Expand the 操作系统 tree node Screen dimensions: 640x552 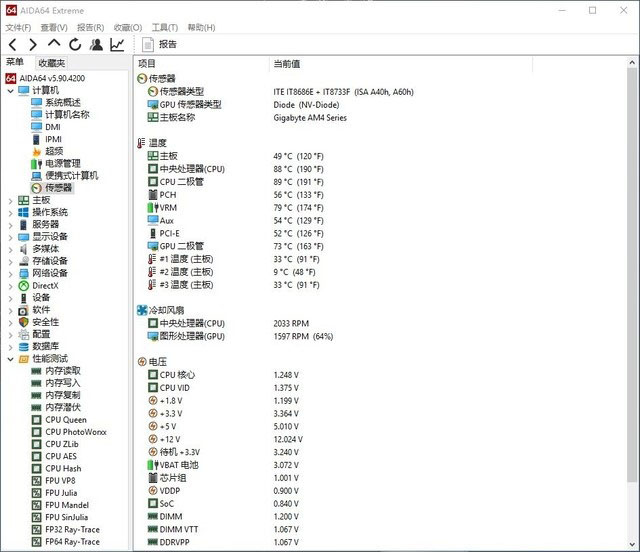(x=11, y=213)
